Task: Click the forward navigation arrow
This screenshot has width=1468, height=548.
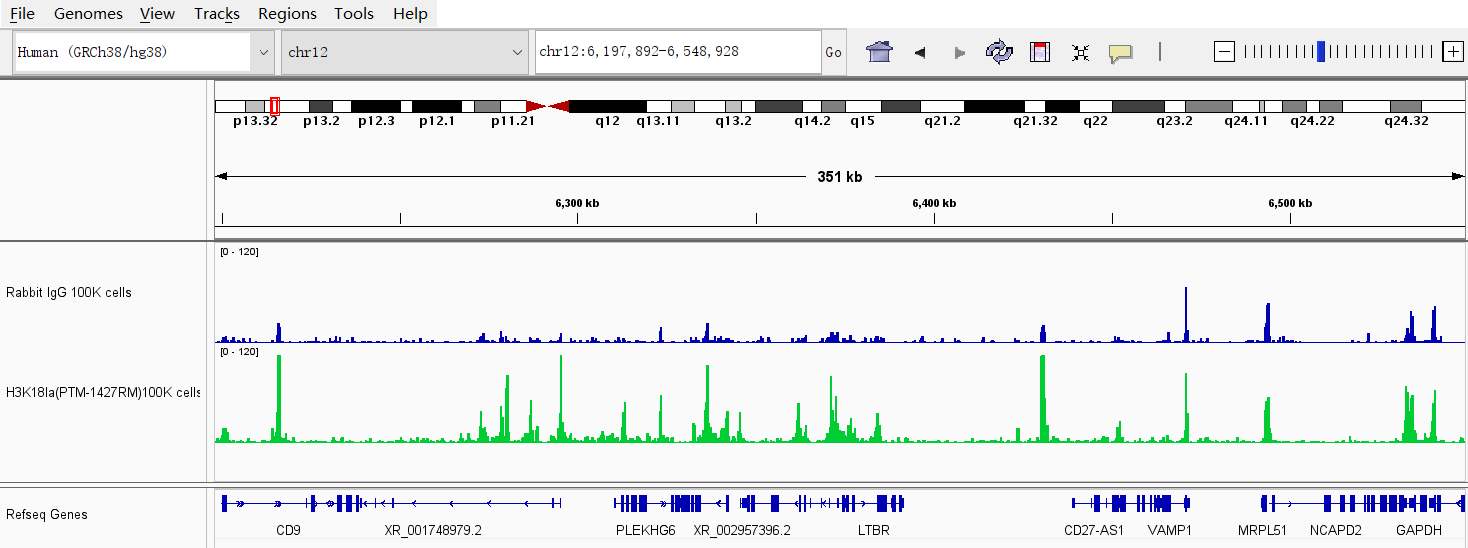Action: pyautogui.click(x=960, y=52)
